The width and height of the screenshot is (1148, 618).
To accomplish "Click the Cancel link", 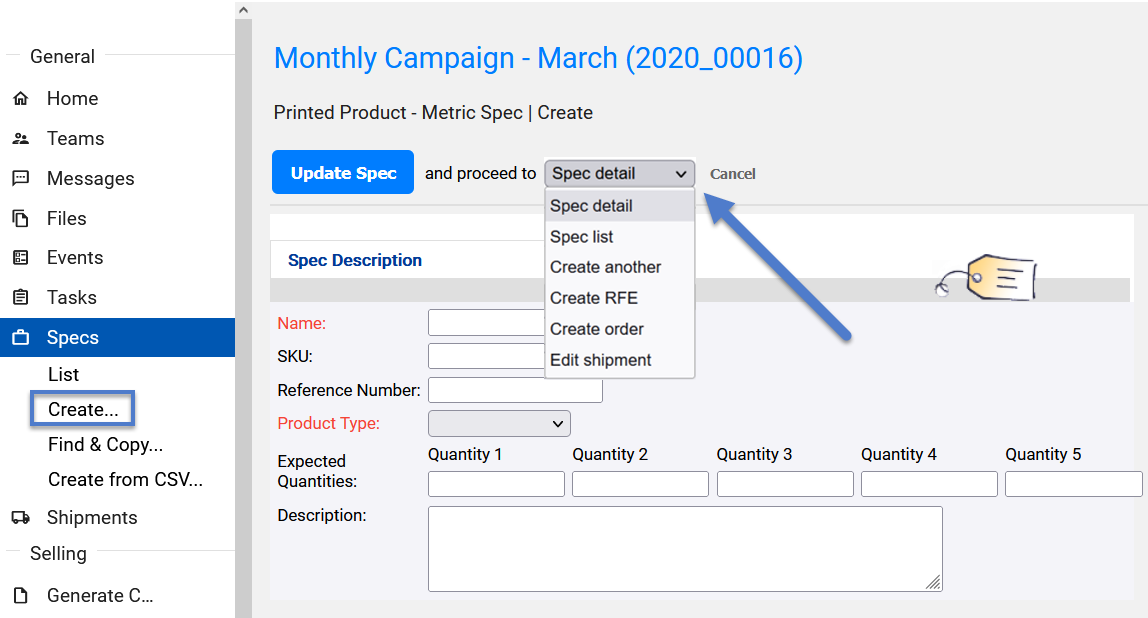I will coord(732,174).
